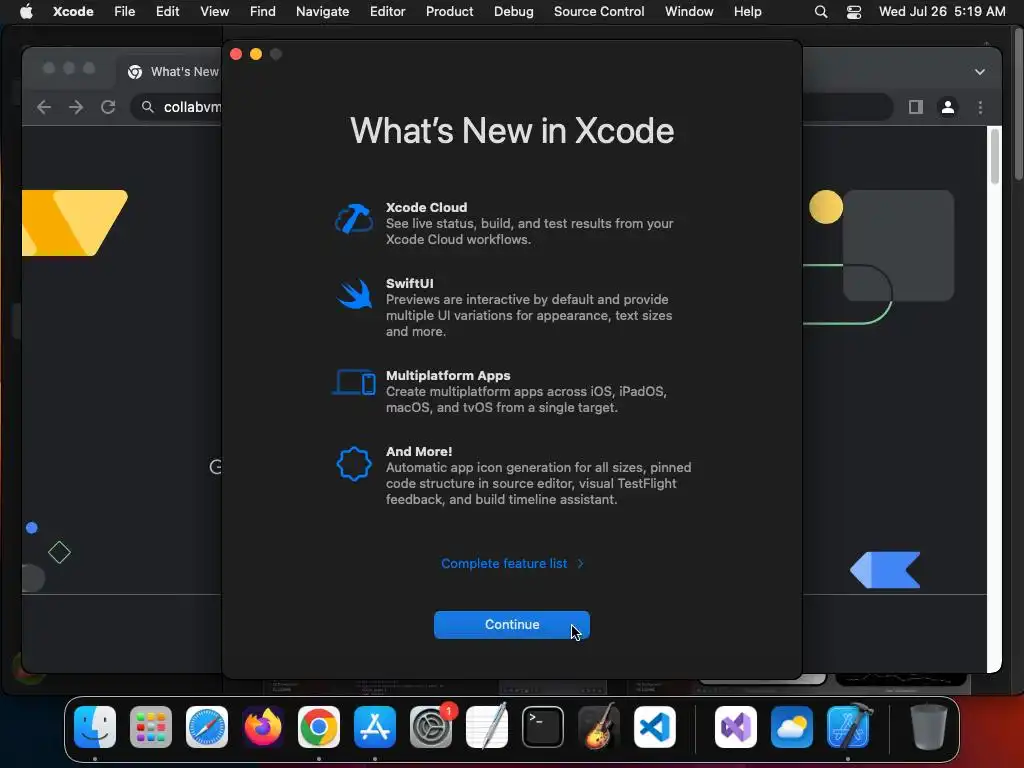Click the SwiftUI swift bird icon

[x=355, y=295]
